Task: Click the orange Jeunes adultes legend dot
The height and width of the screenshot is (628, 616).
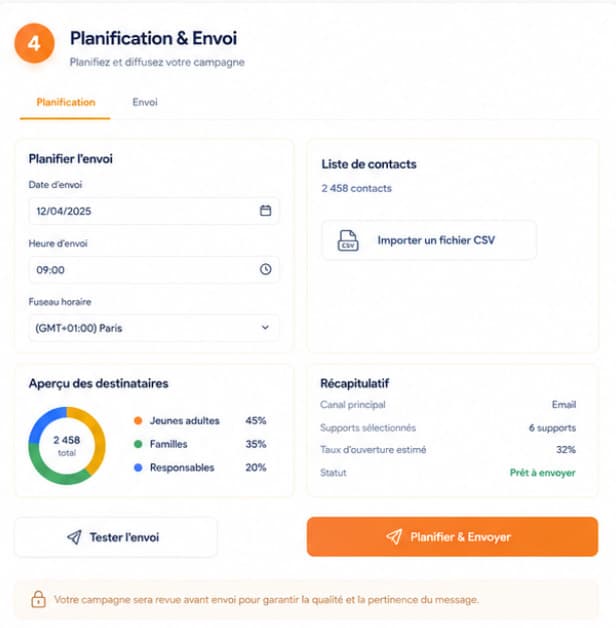Action: coord(138,421)
